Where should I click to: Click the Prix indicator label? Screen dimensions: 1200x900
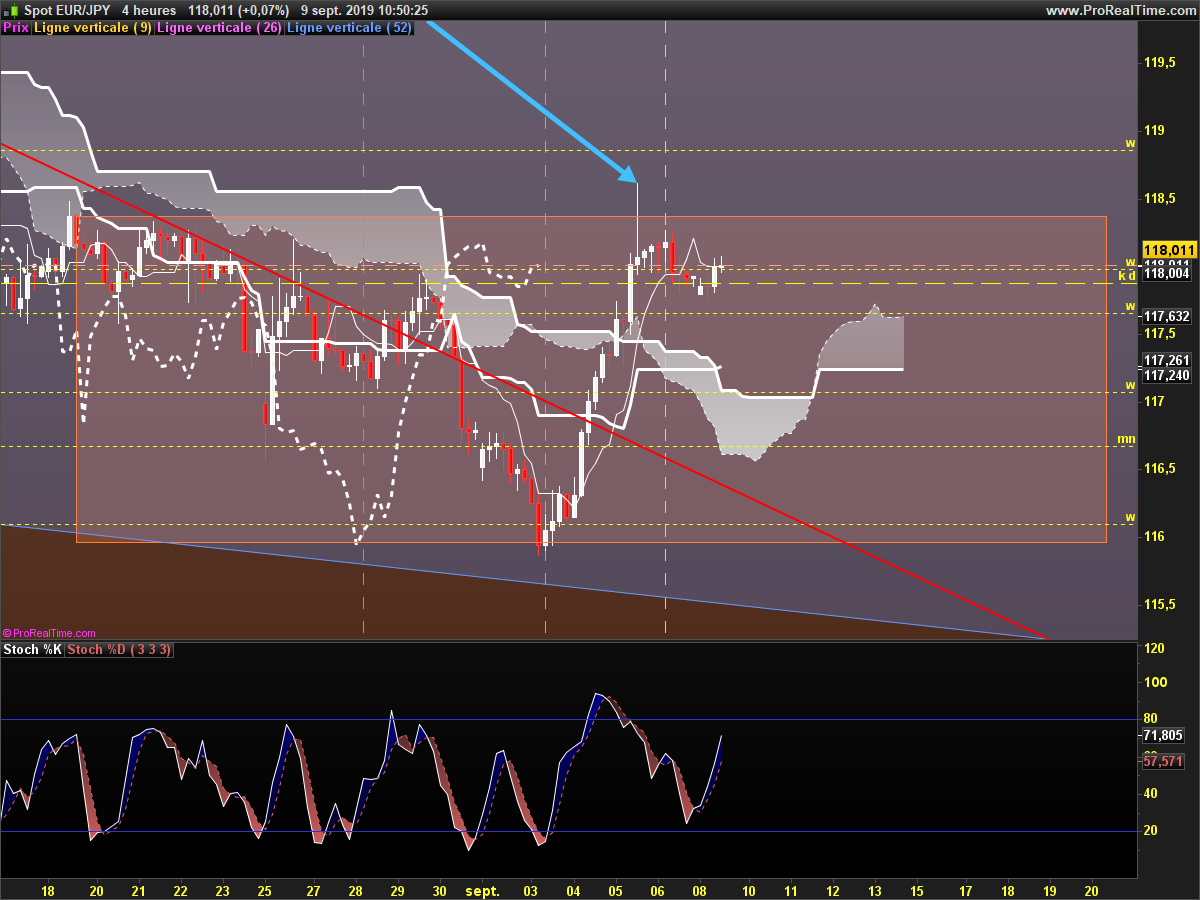coord(16,28)
